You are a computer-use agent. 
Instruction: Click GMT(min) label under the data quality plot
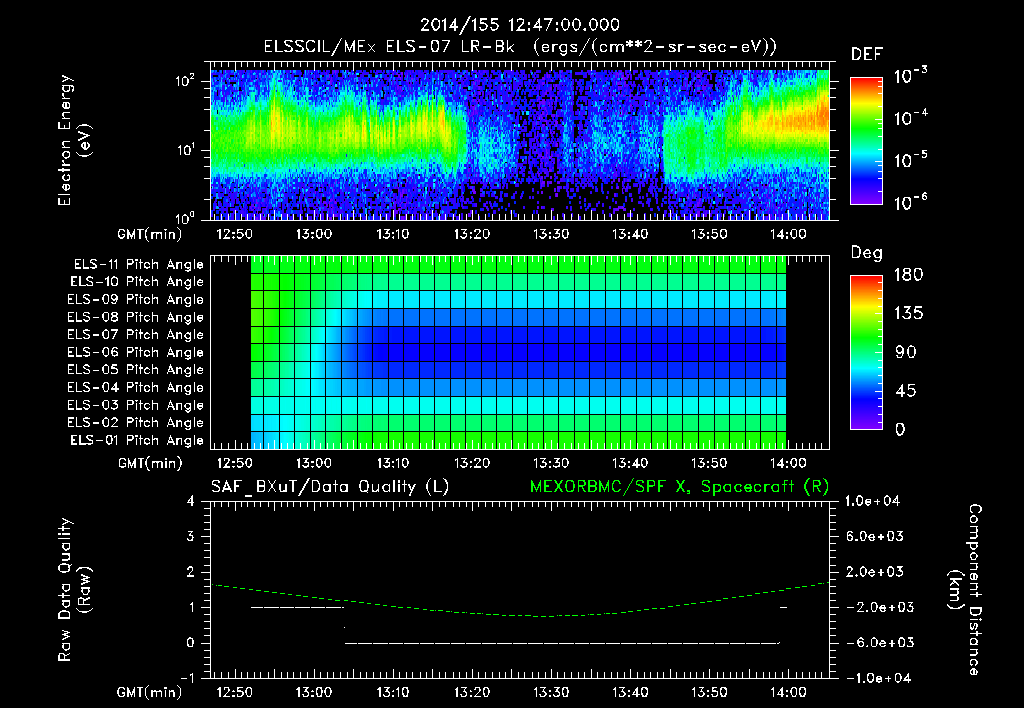(x=150, y=693)
